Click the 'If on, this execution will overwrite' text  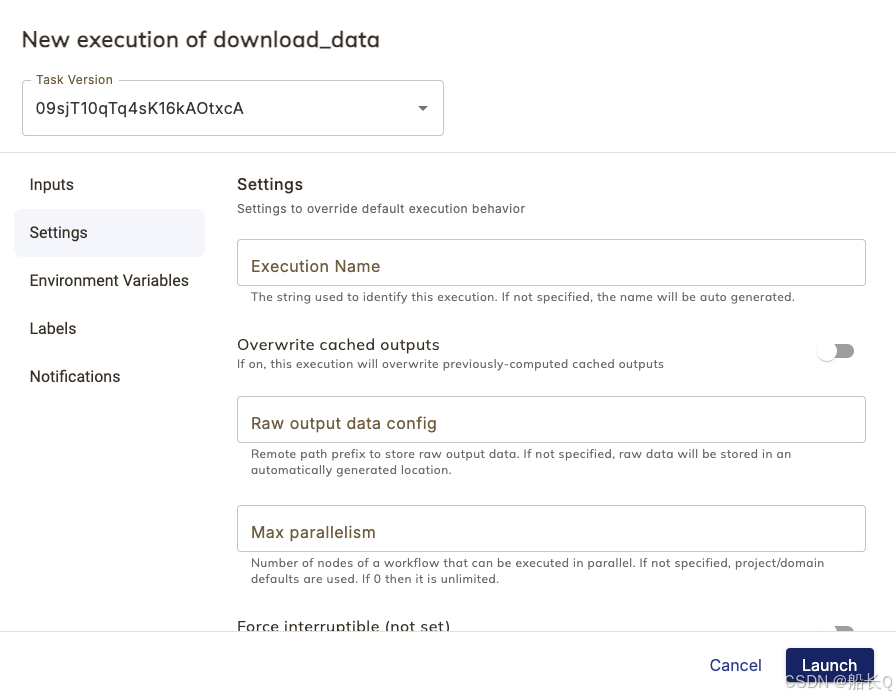(450, 364)
